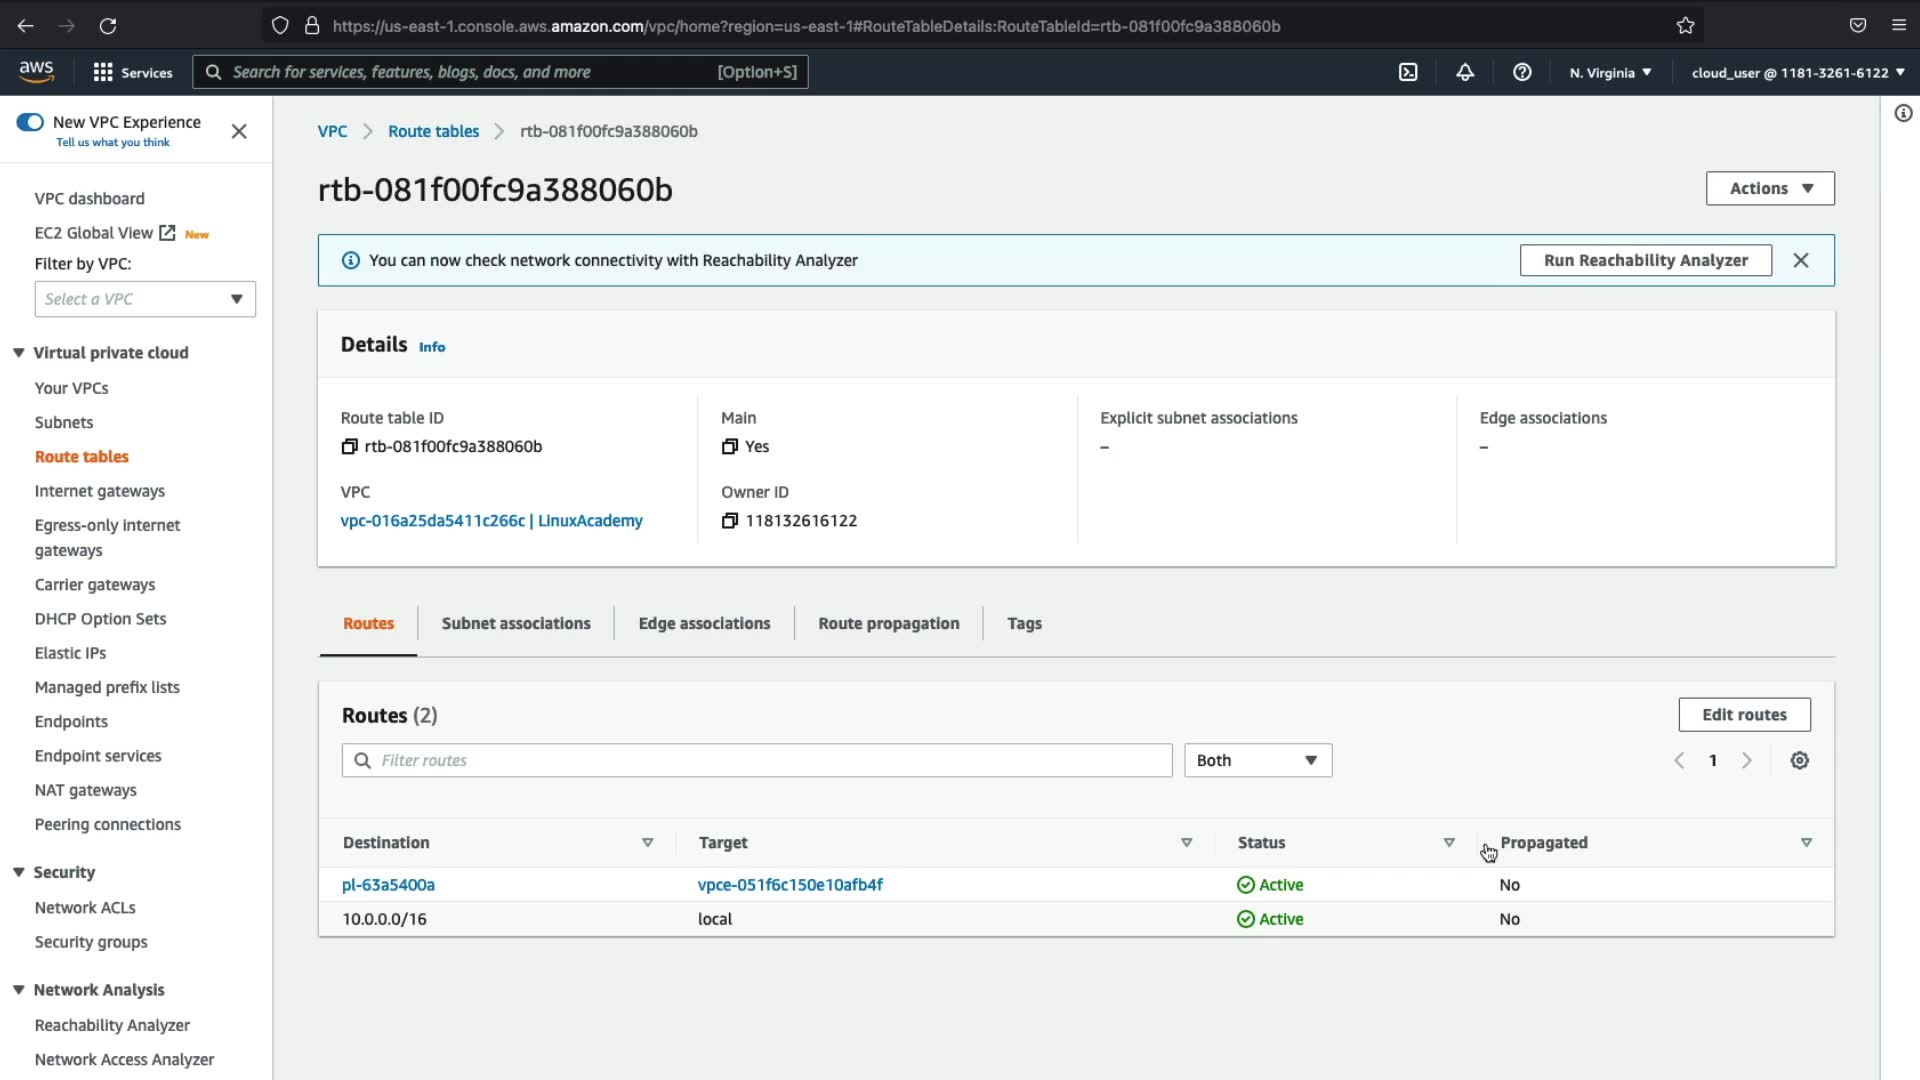
Task: Open the help question mark icon
Action: tap(1522, 72)
